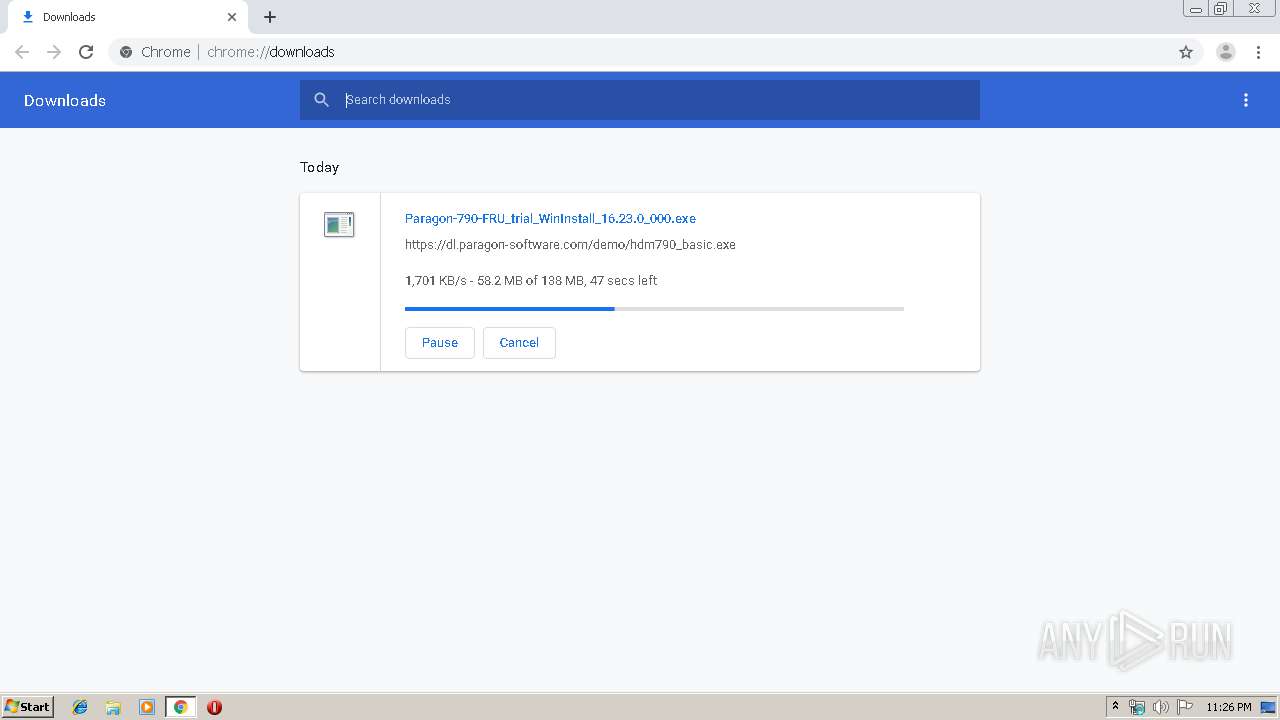Viewport: 1280px width, 720px height.
Task: Restore down the Chrome window
Action: [1221, 9]
